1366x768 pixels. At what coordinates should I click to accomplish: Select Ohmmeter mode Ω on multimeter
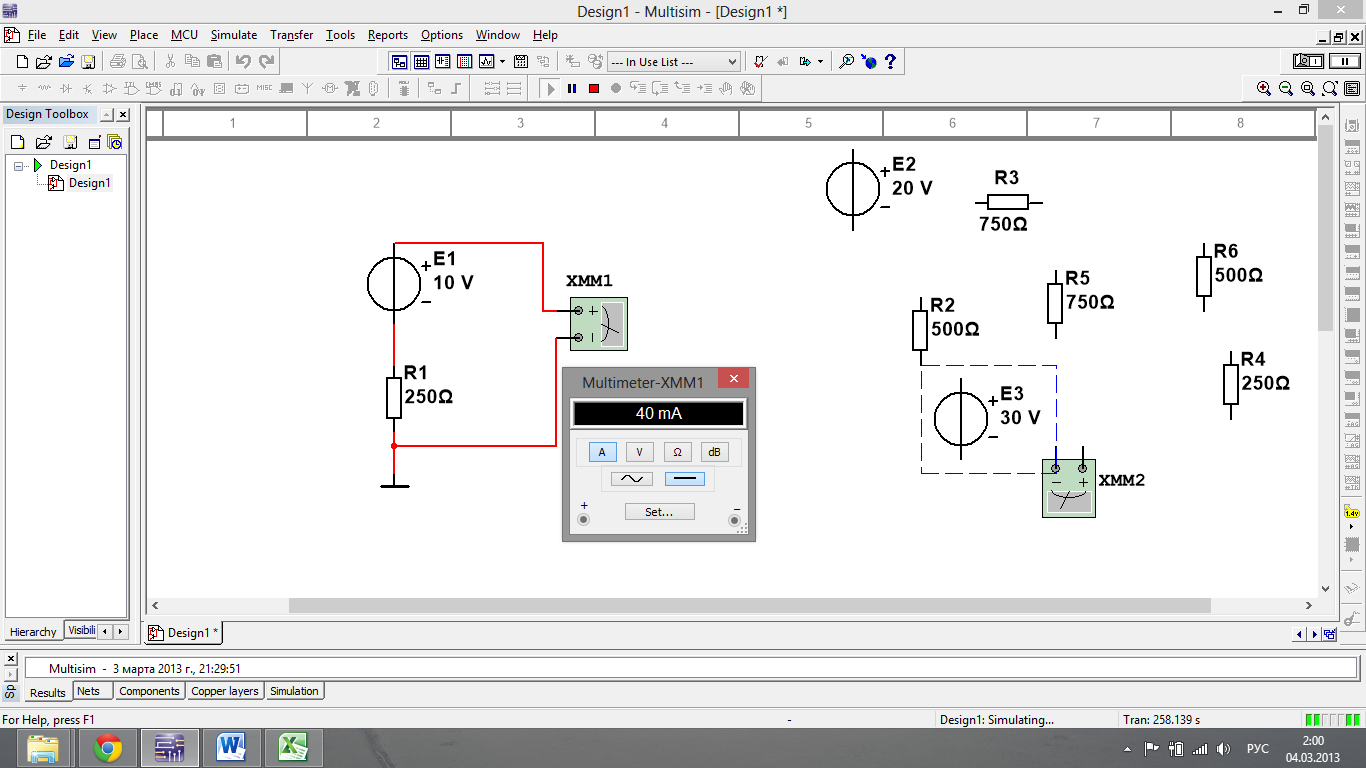(677, 452)
